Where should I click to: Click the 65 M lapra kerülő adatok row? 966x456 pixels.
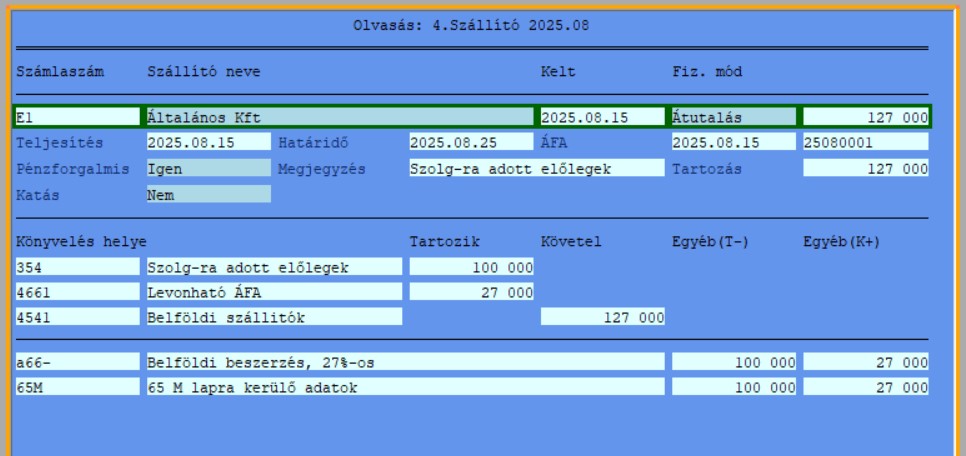coord(404,387)
